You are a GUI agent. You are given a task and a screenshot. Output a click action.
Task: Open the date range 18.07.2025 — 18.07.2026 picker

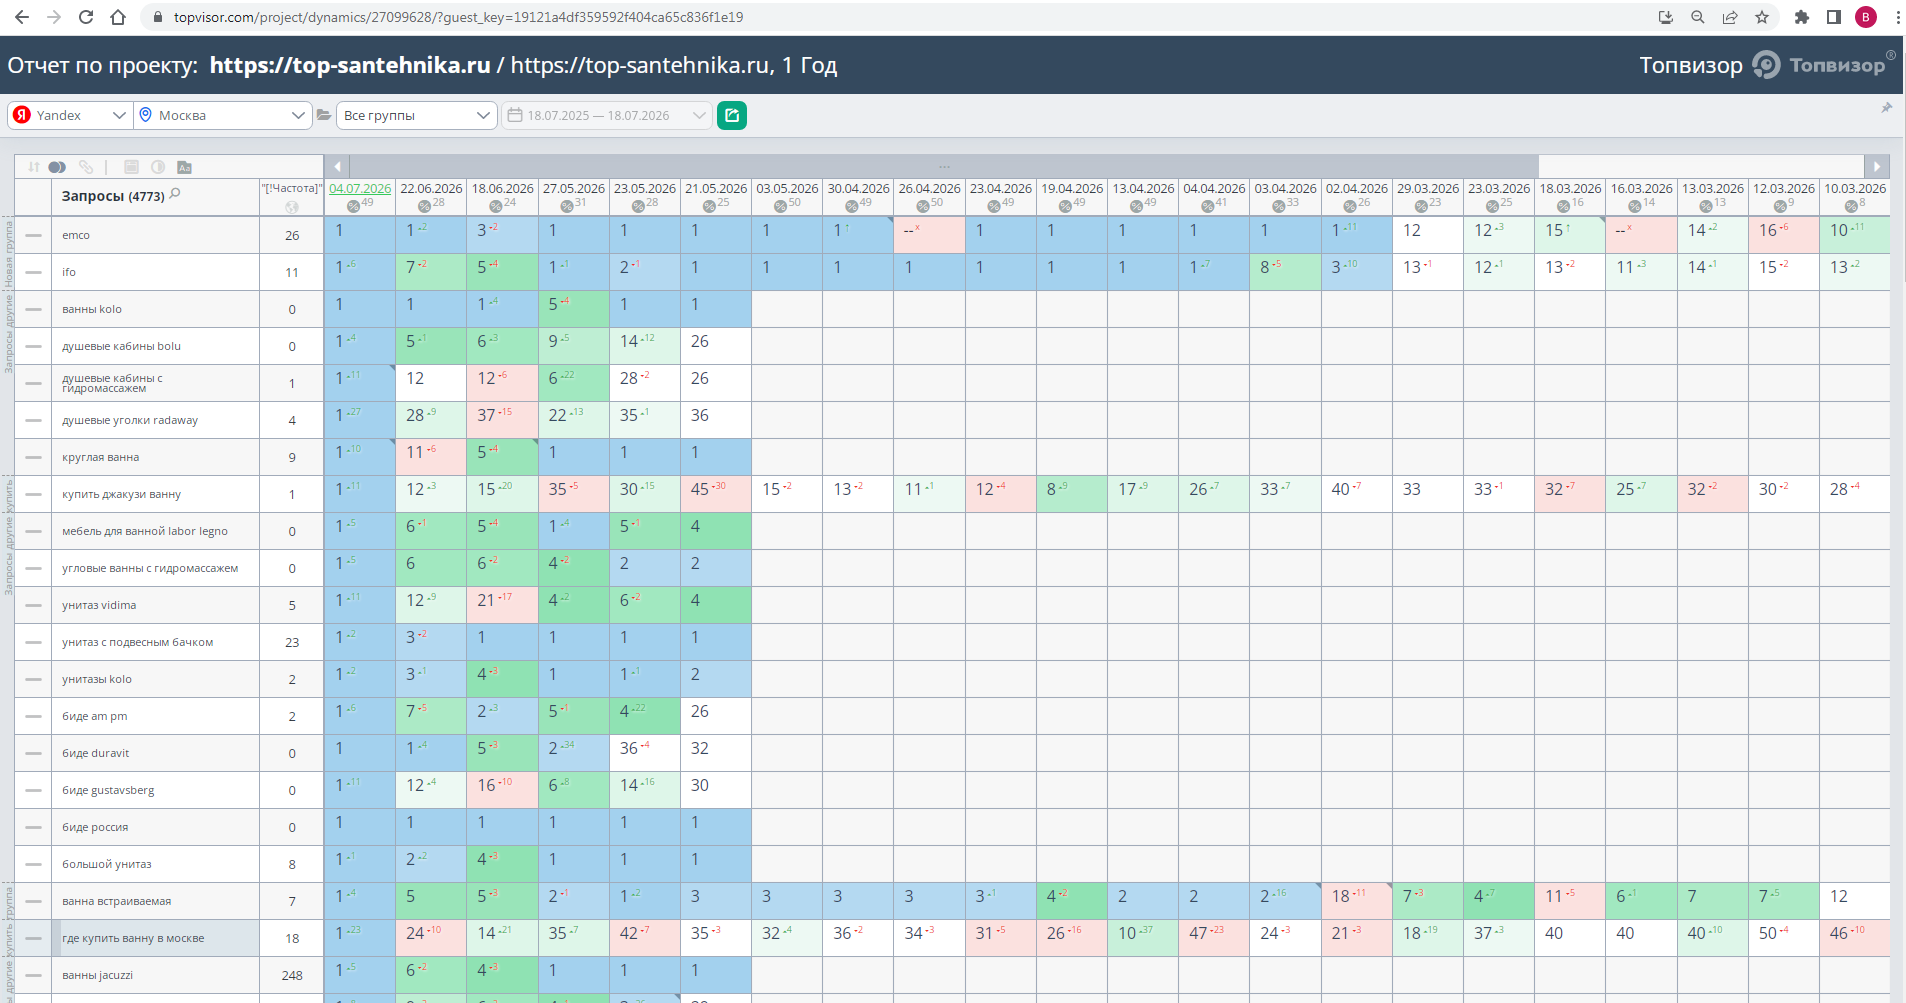coord(606,115)
